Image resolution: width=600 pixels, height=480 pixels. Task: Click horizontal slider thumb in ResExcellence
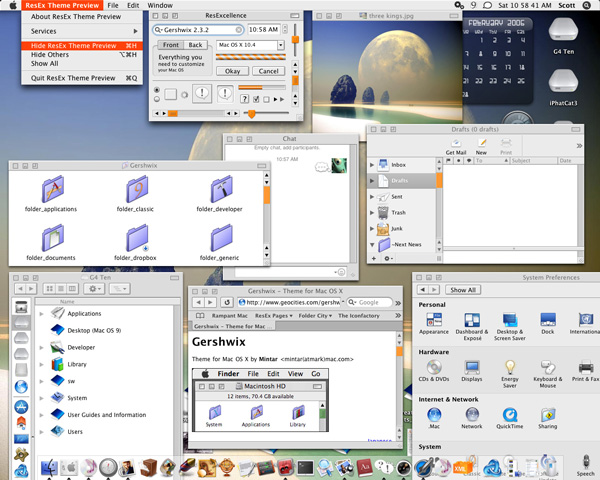click(x=251, y=114)
